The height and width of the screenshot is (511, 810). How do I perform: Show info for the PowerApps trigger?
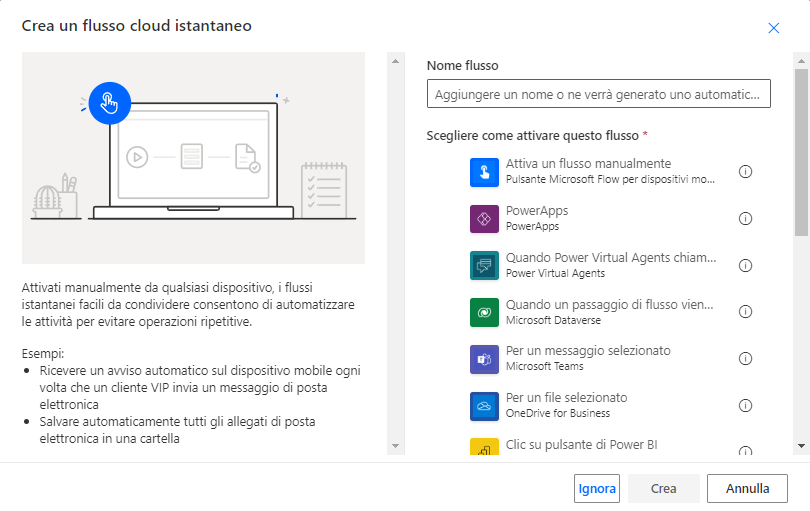click(x=745, y=219)
